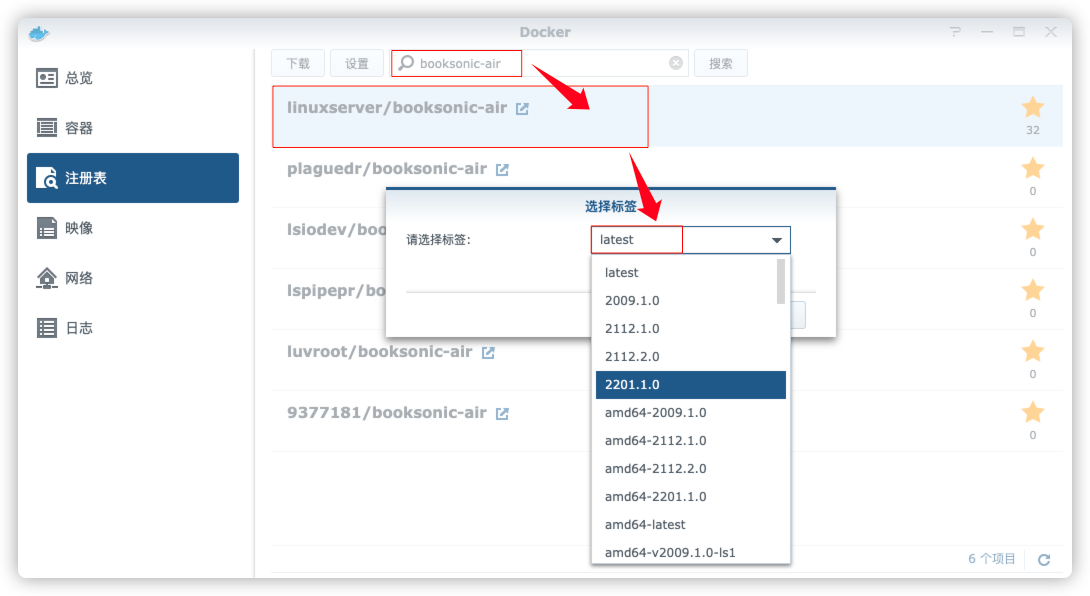Open the 映像 images section
This screenshot has width=1090, height=596.
(x=133, y=228)
